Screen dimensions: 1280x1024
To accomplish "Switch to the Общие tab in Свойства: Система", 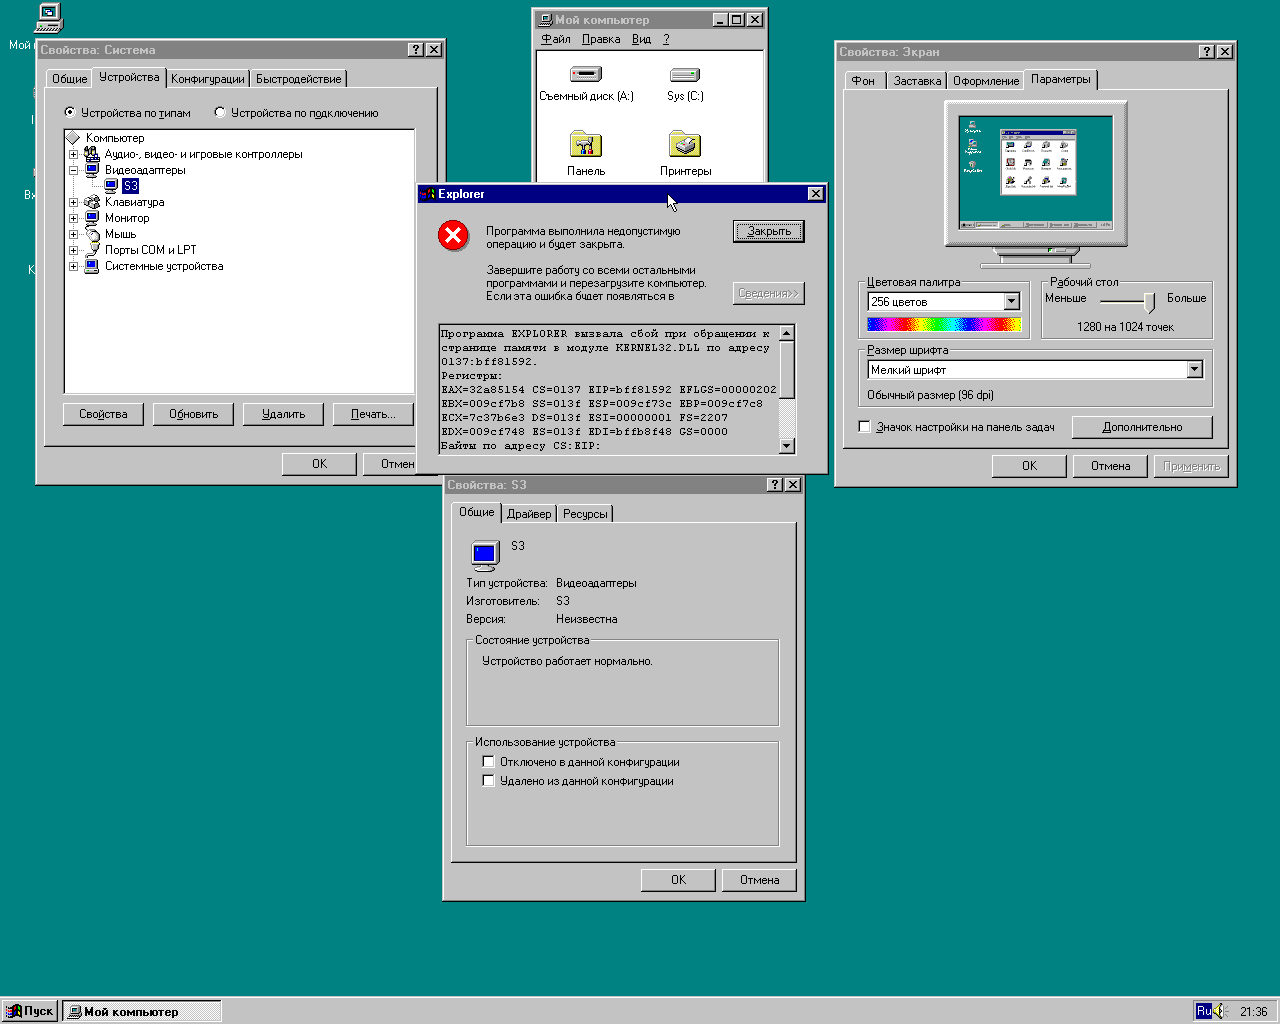I will (x=70, y=79).
